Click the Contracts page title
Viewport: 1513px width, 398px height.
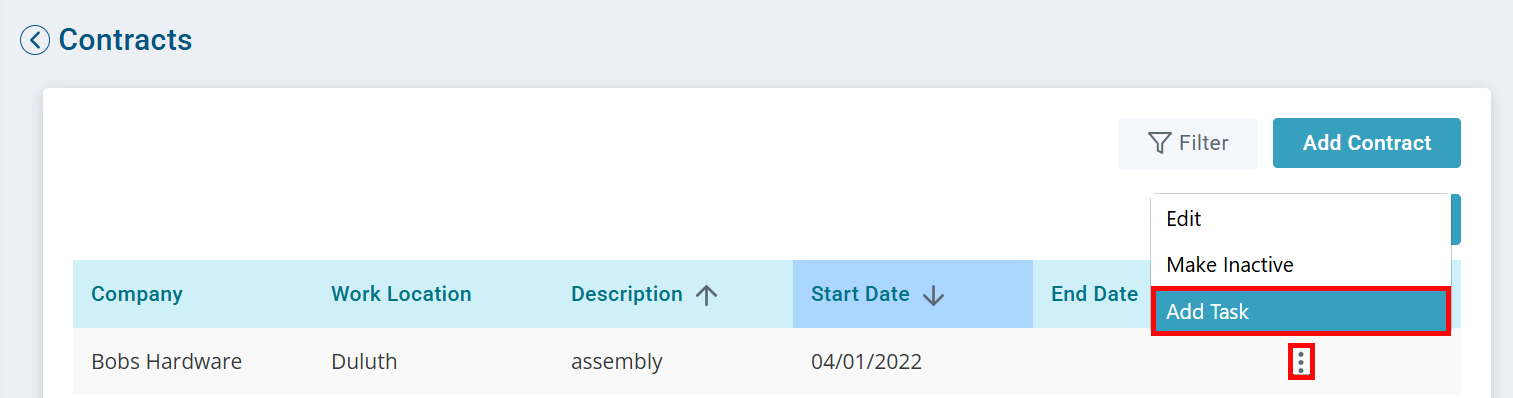(x=125, y=40)
